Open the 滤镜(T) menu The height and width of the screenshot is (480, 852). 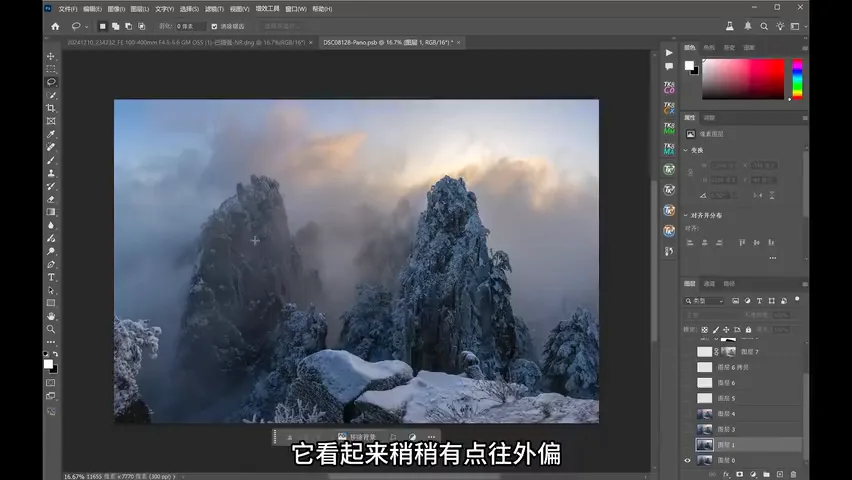point(214,9)
